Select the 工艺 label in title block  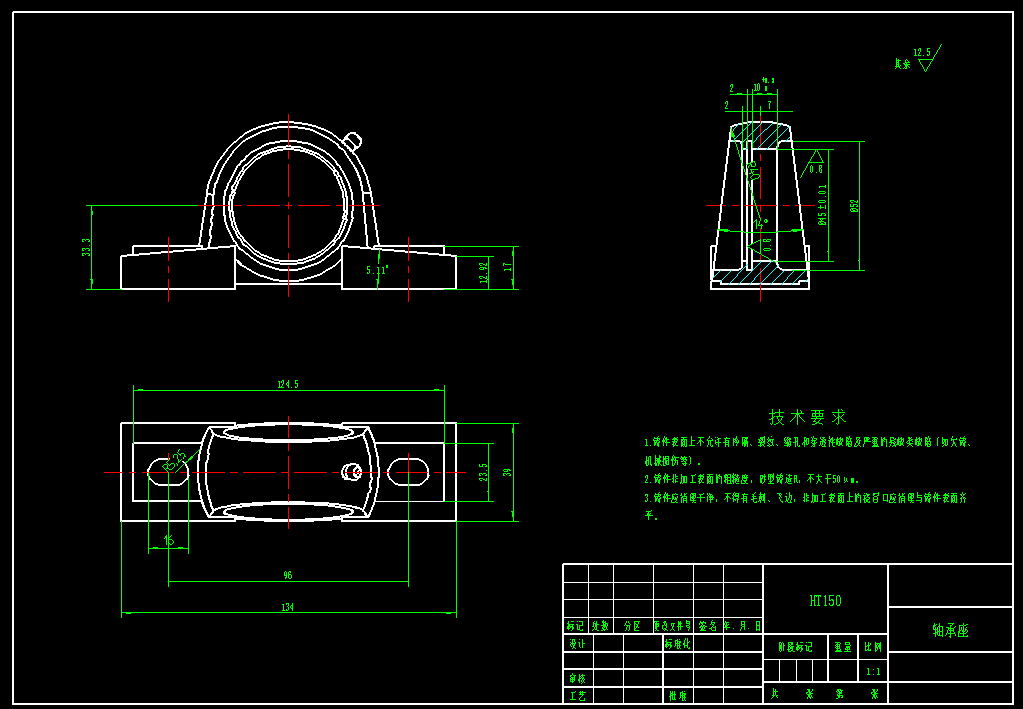[x=577, y=696]
